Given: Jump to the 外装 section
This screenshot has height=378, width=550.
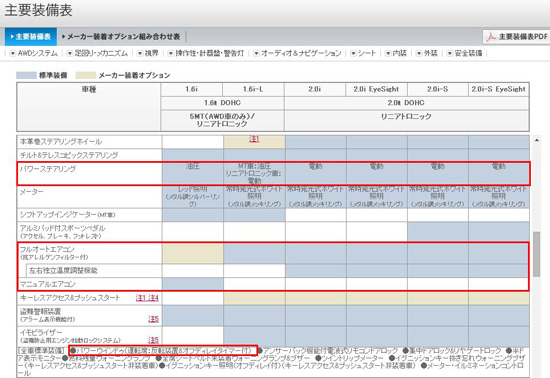Looking at the screenshot, I should point(427,53).
